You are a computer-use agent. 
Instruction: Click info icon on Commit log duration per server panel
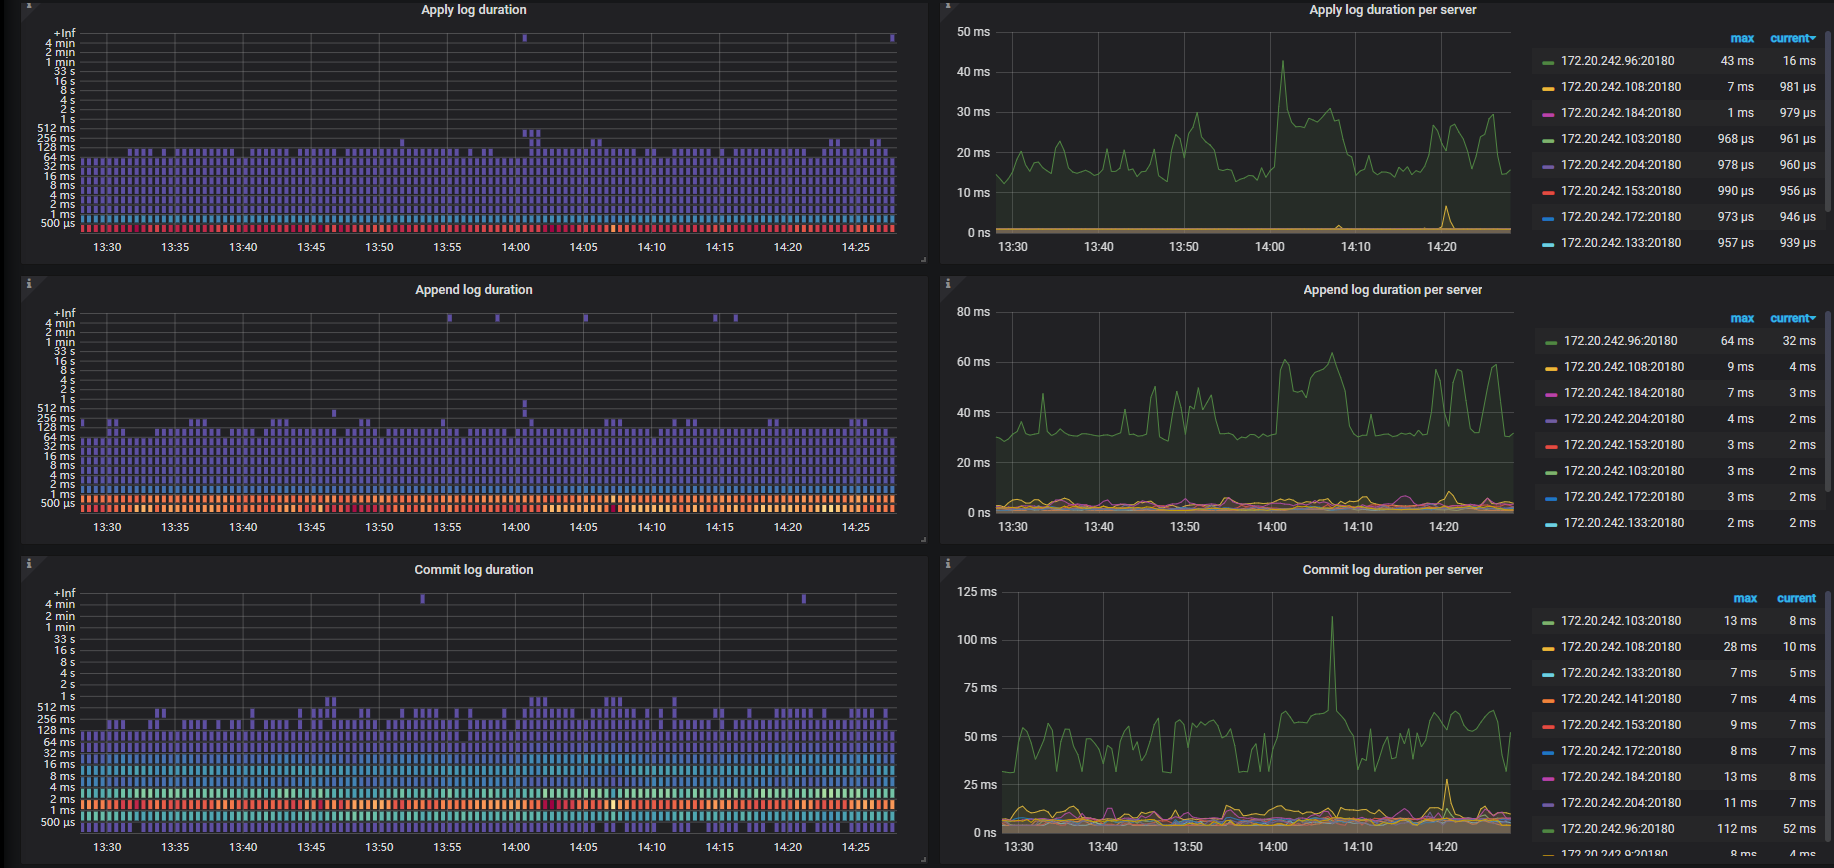(x=947, y=564)
